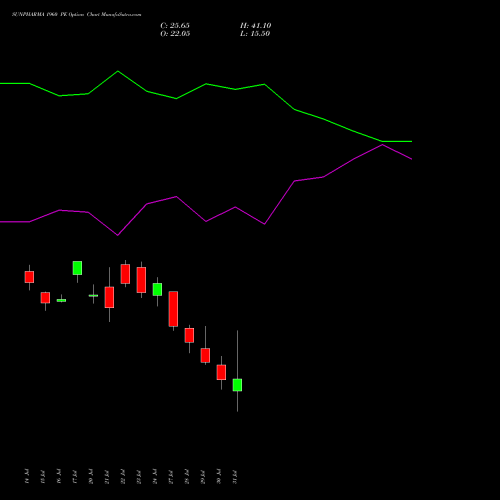Select the red candle for 23 Jul

click(141, 280)
